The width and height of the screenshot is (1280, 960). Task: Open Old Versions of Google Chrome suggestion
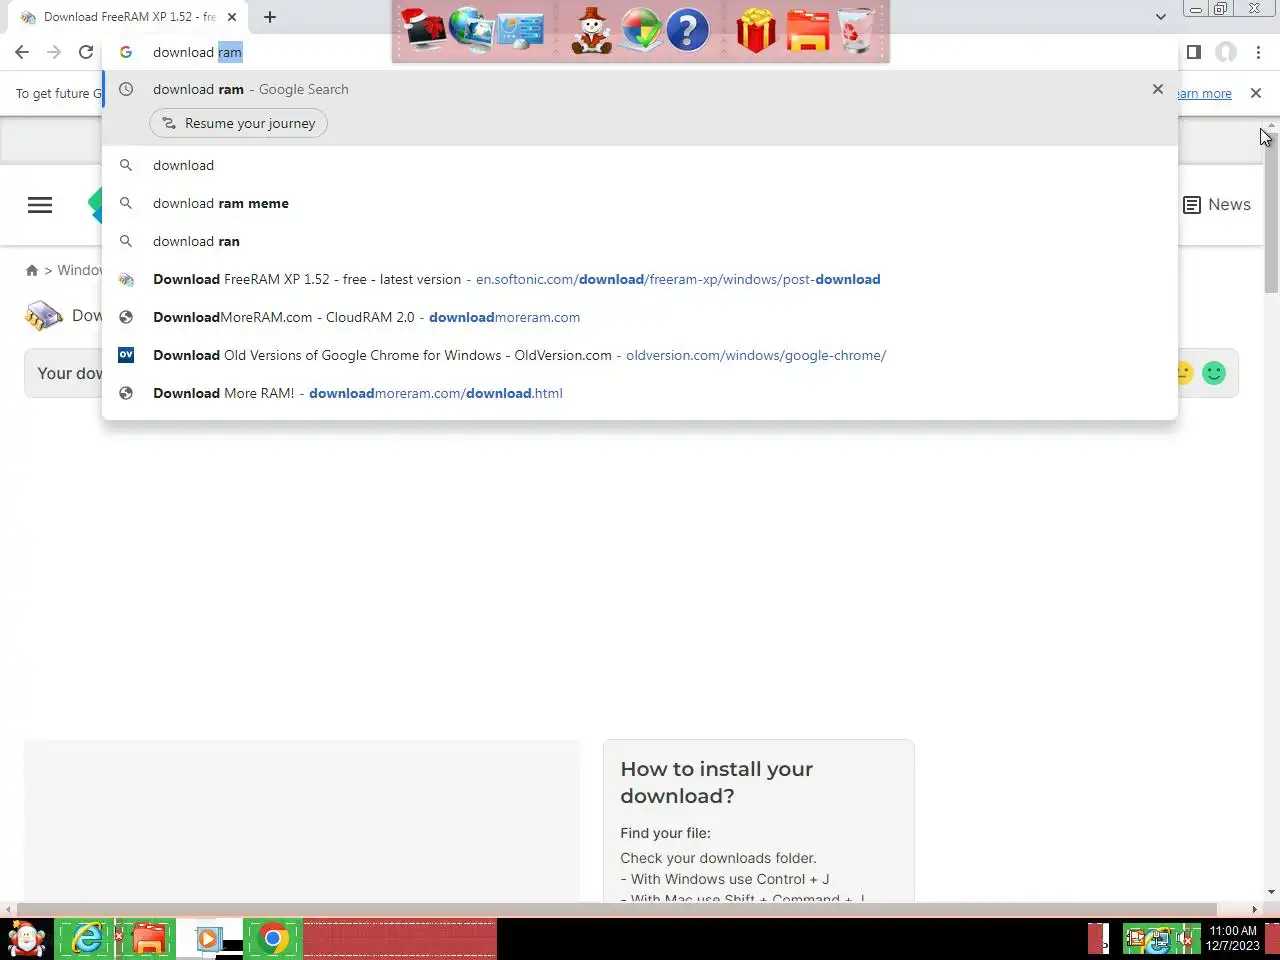[640, 355]
